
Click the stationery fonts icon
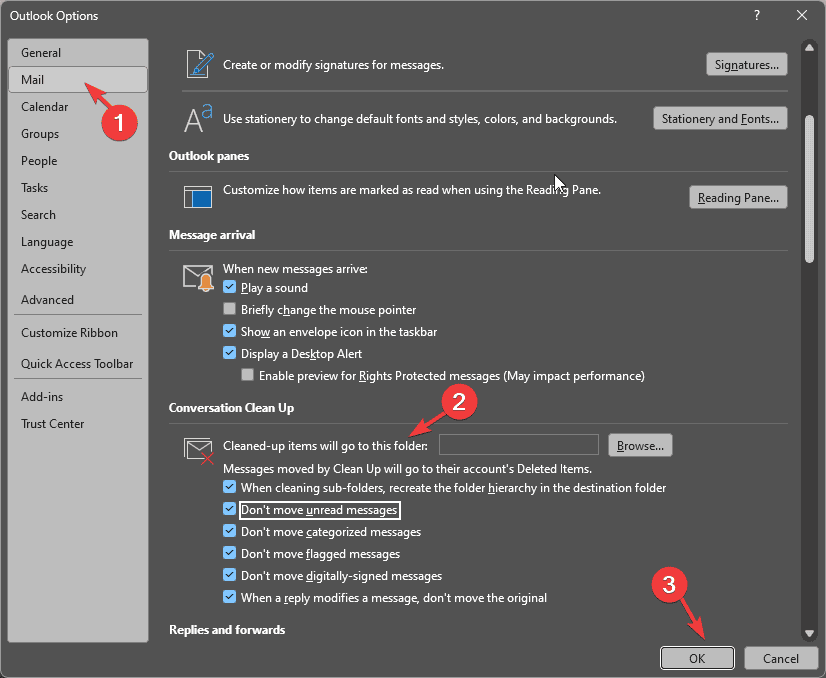click(199, 118)
